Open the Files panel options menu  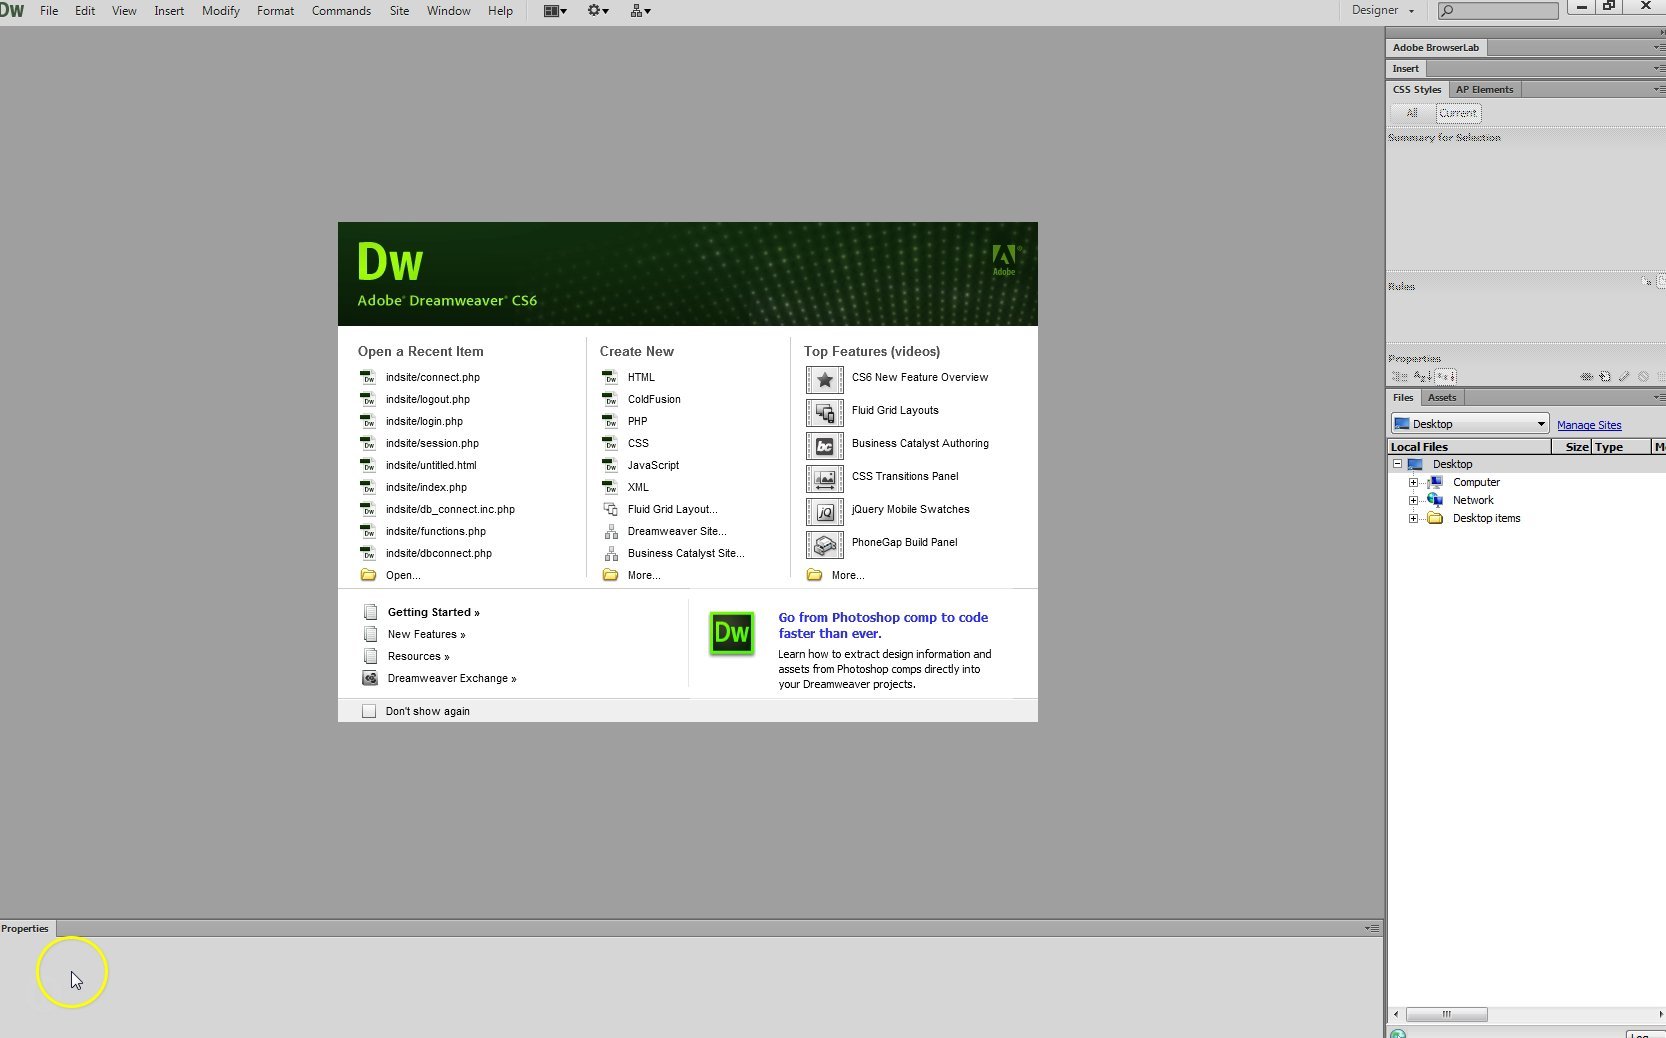pyautogui.click(x=1658, y=397)
